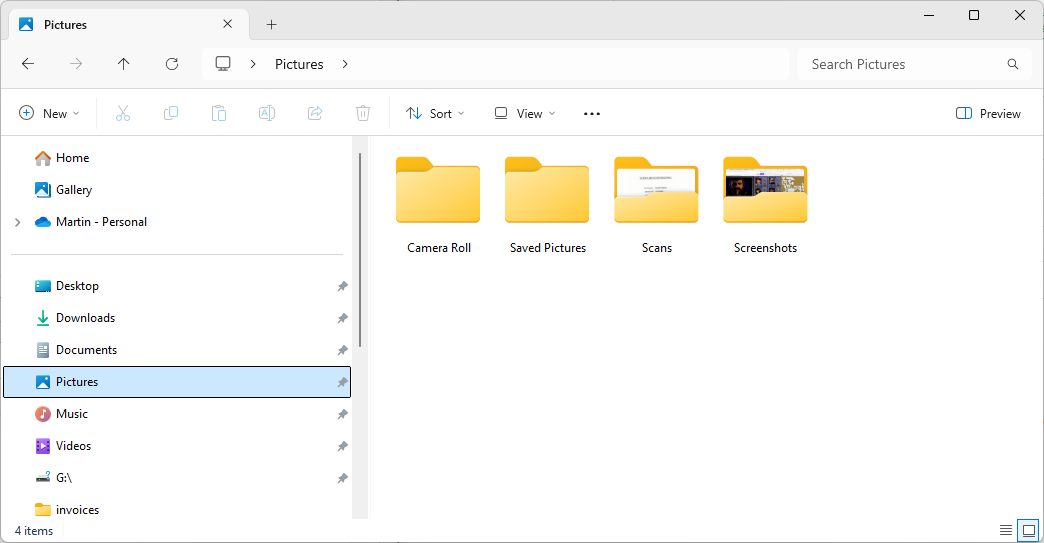1044x543 pixels.
Task: Click chevron before Pictures in address bar
Action: coord(253,64)
